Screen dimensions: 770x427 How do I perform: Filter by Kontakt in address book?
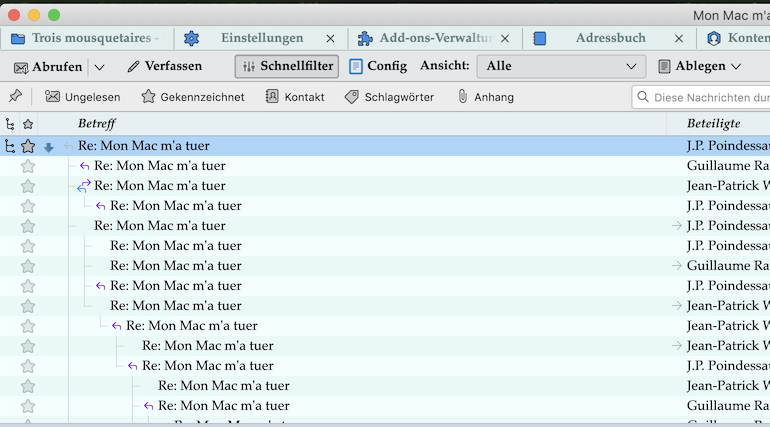pyautogui.click(x=294, y=97)
